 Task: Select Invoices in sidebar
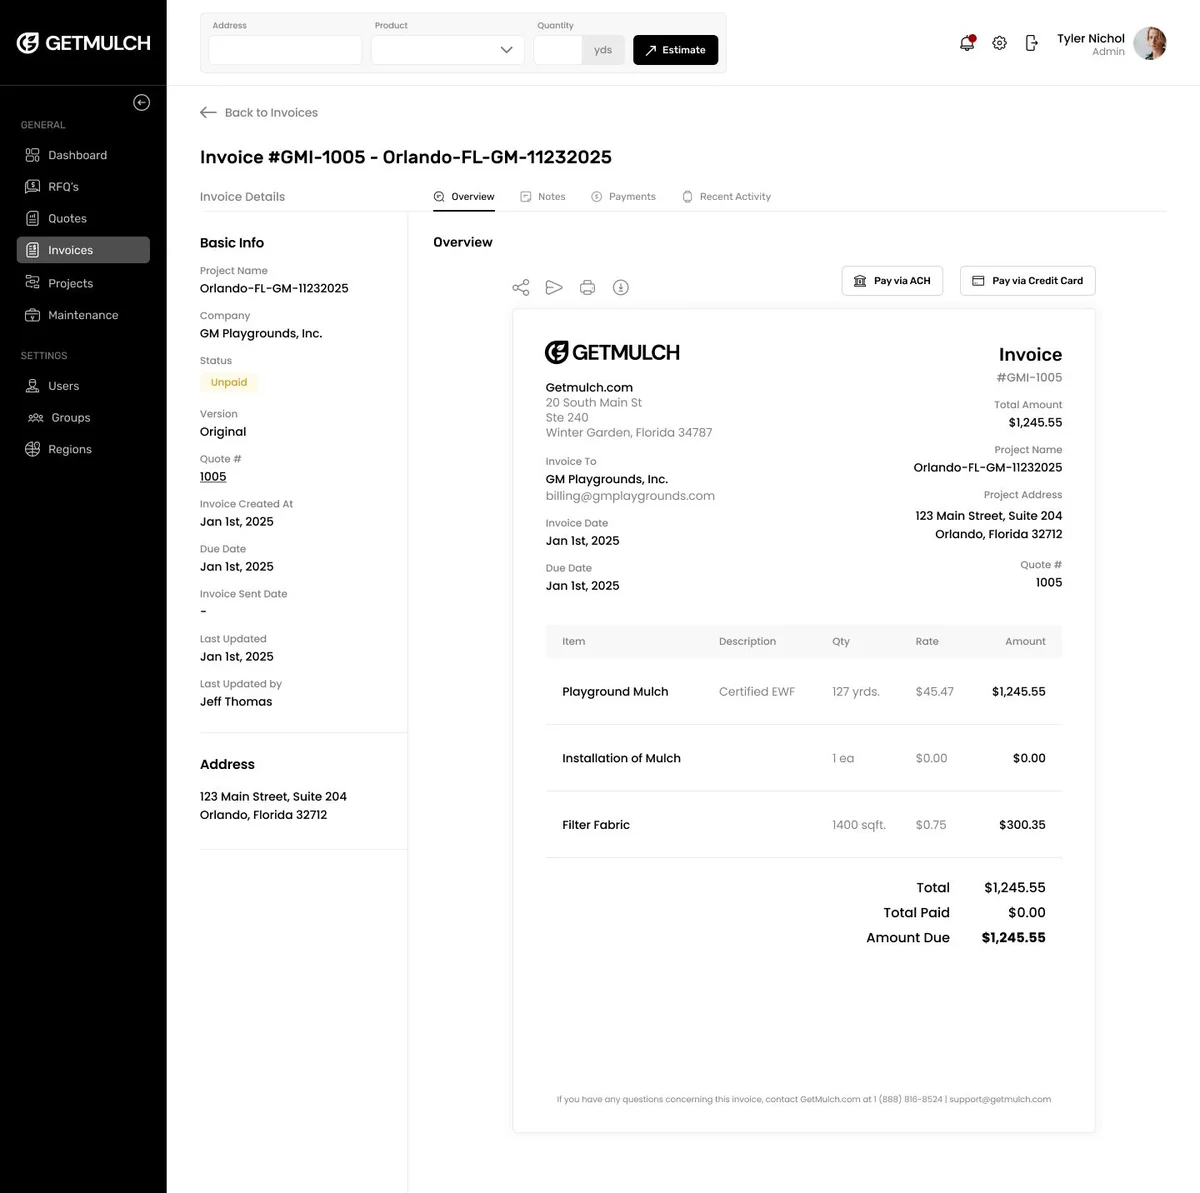point(83,250)
